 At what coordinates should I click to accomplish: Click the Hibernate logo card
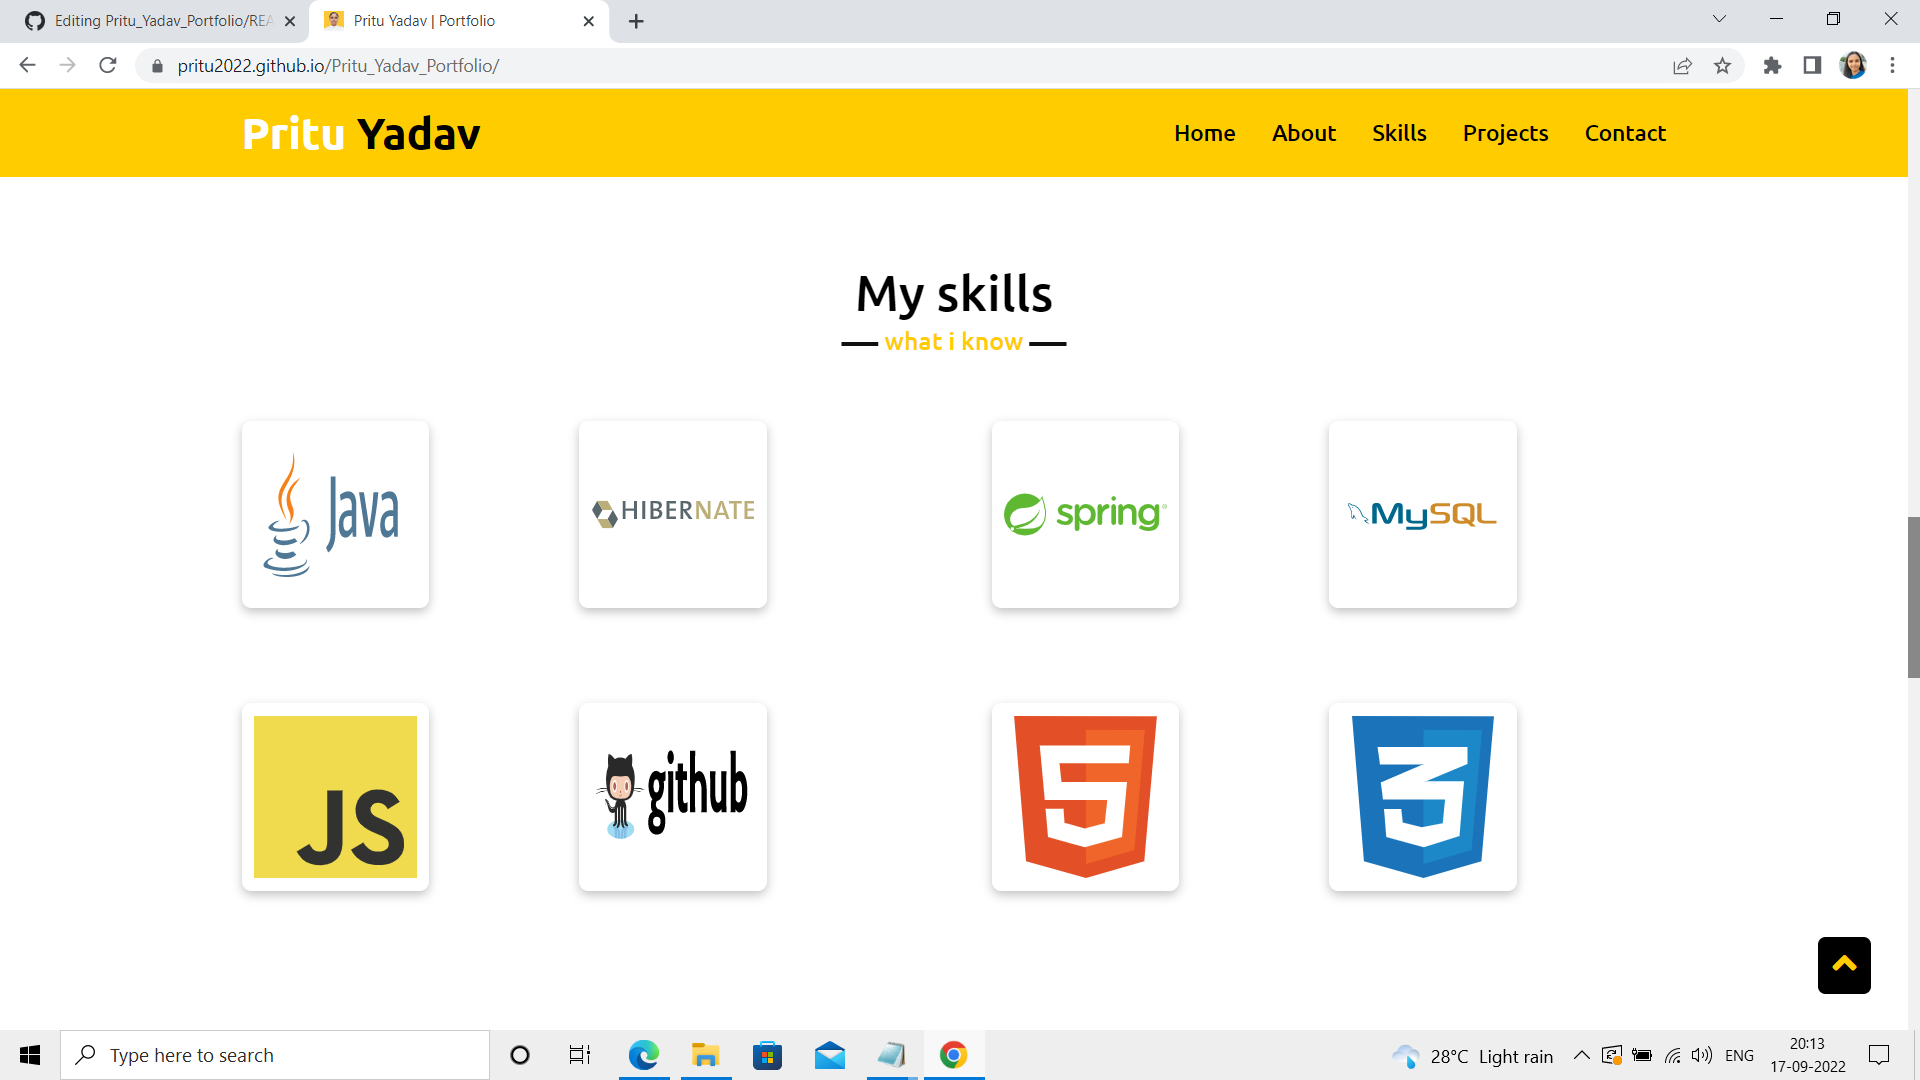pos(673,514)
